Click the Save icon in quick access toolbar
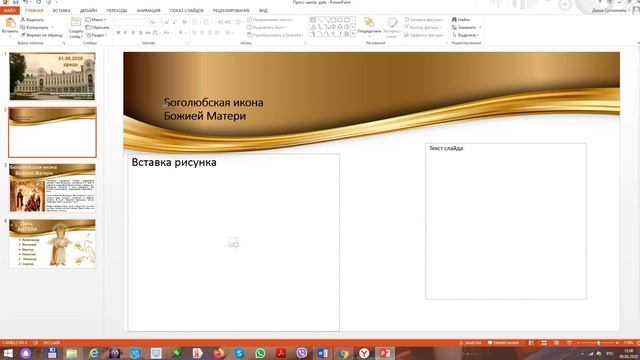Image resolution: width=640 pixels, height=360 pixels. click(16, 2)
